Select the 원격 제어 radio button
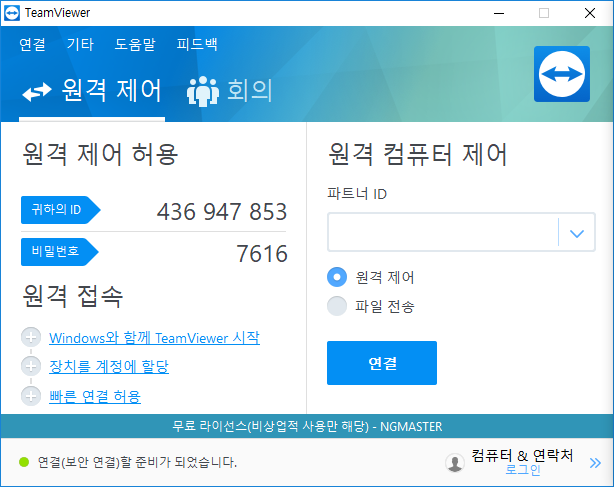This screenshot has height=487, width=614. pyautogui.click(x=337, y=277)
